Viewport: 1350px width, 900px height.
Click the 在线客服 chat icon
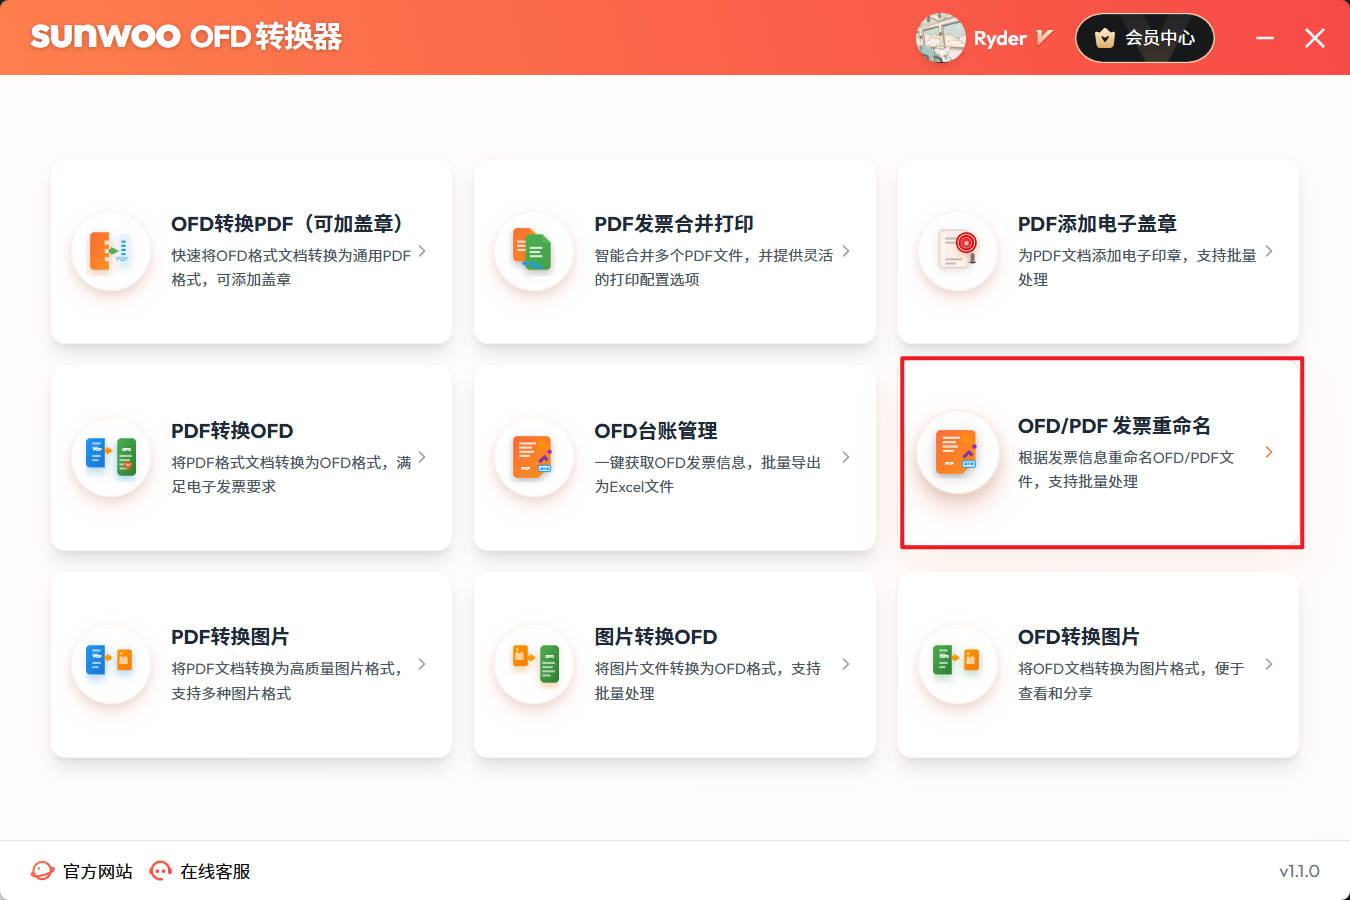(x=160, y=871)
